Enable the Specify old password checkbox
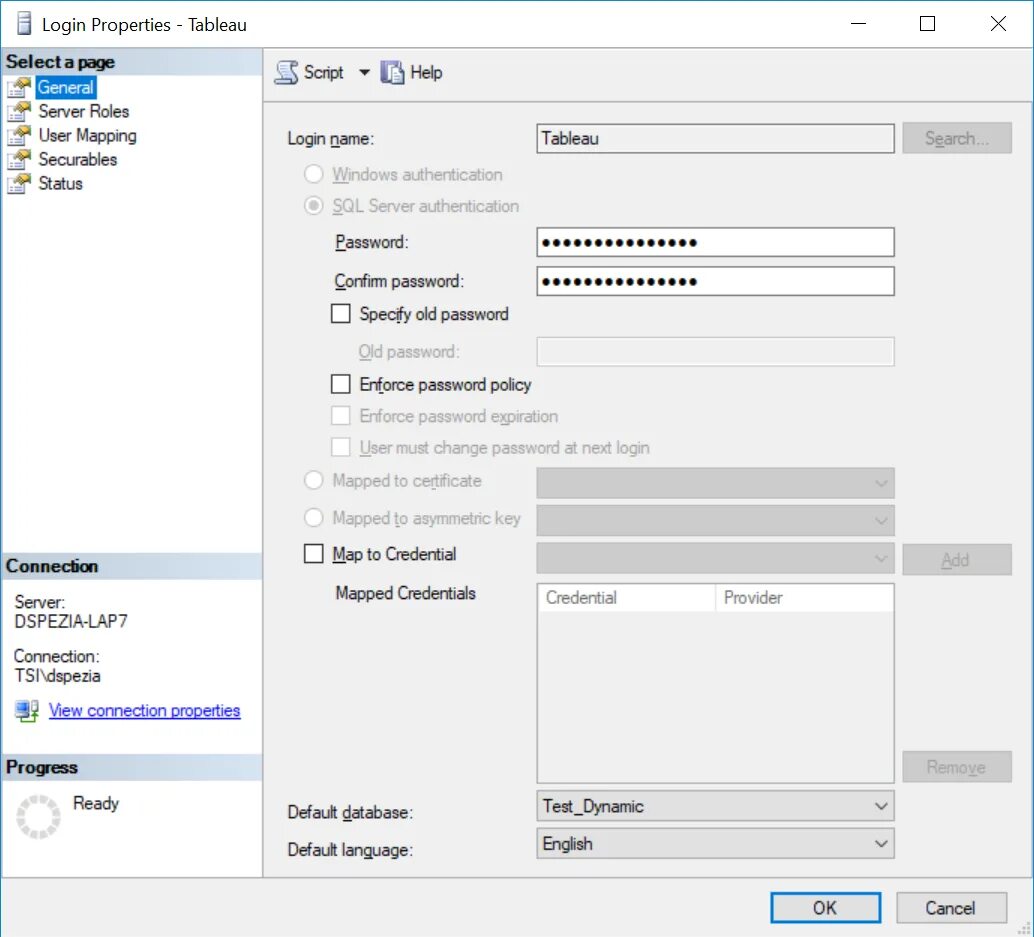 pos(340,314)
